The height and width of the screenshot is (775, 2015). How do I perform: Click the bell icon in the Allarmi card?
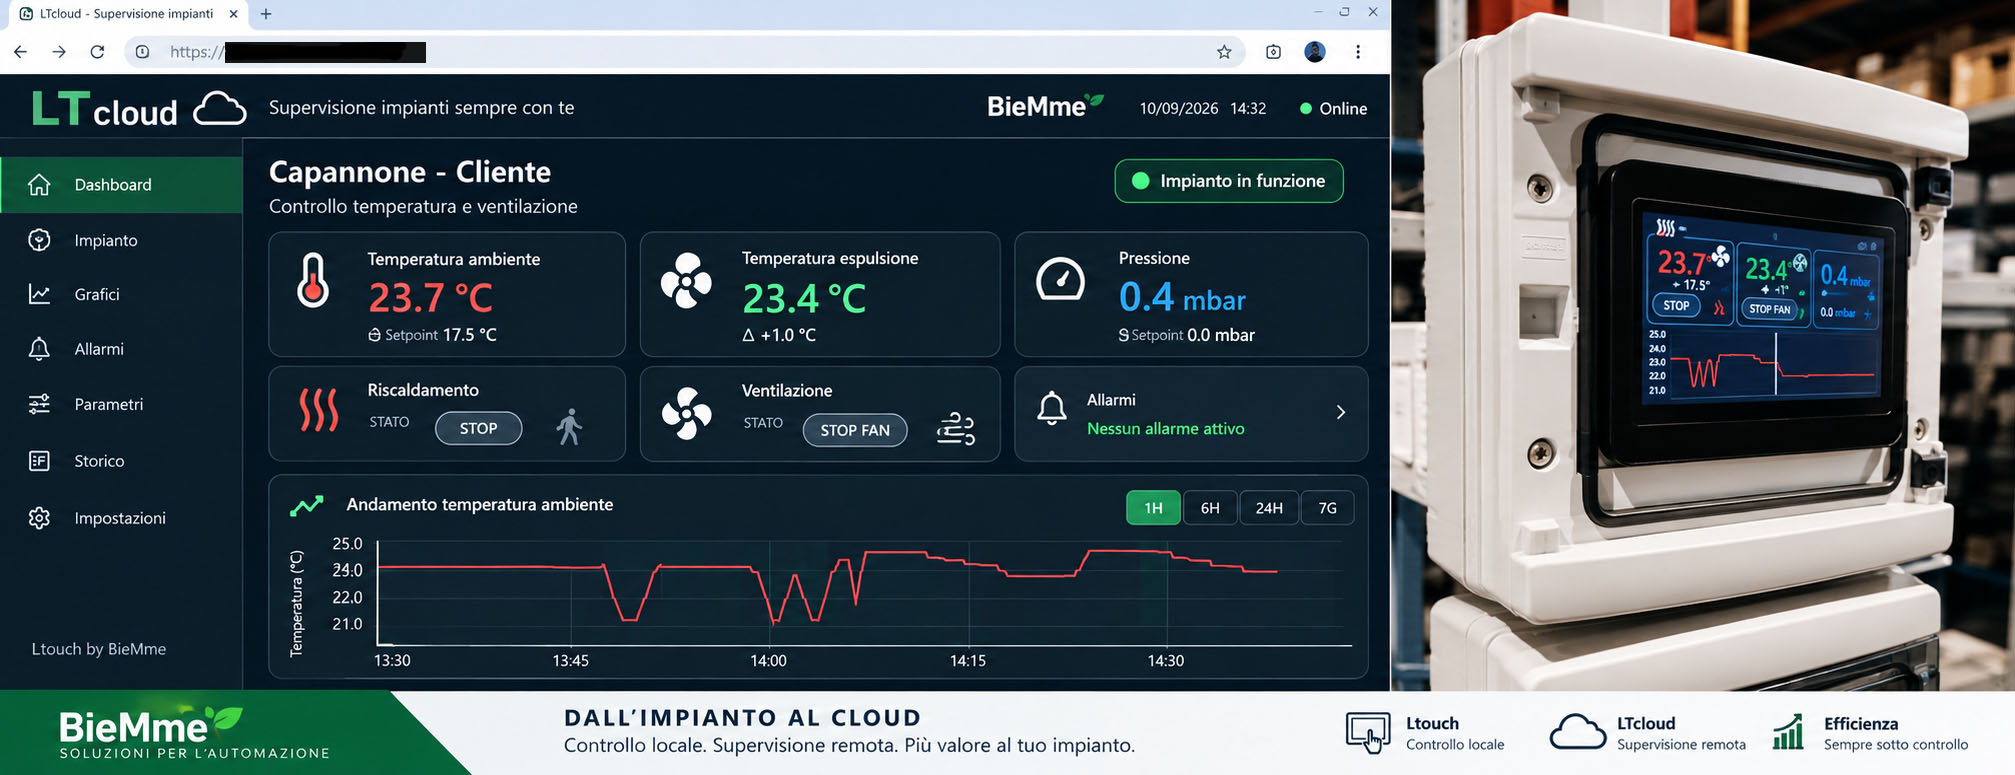pos(1051,408)
